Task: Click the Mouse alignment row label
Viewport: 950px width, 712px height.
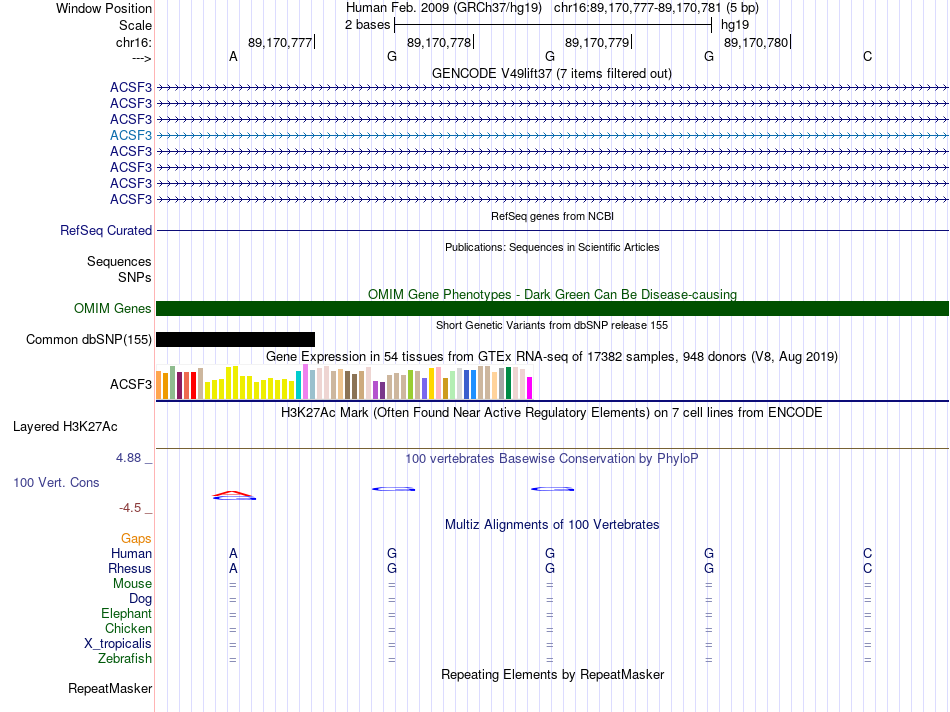Action: (132, 584)
